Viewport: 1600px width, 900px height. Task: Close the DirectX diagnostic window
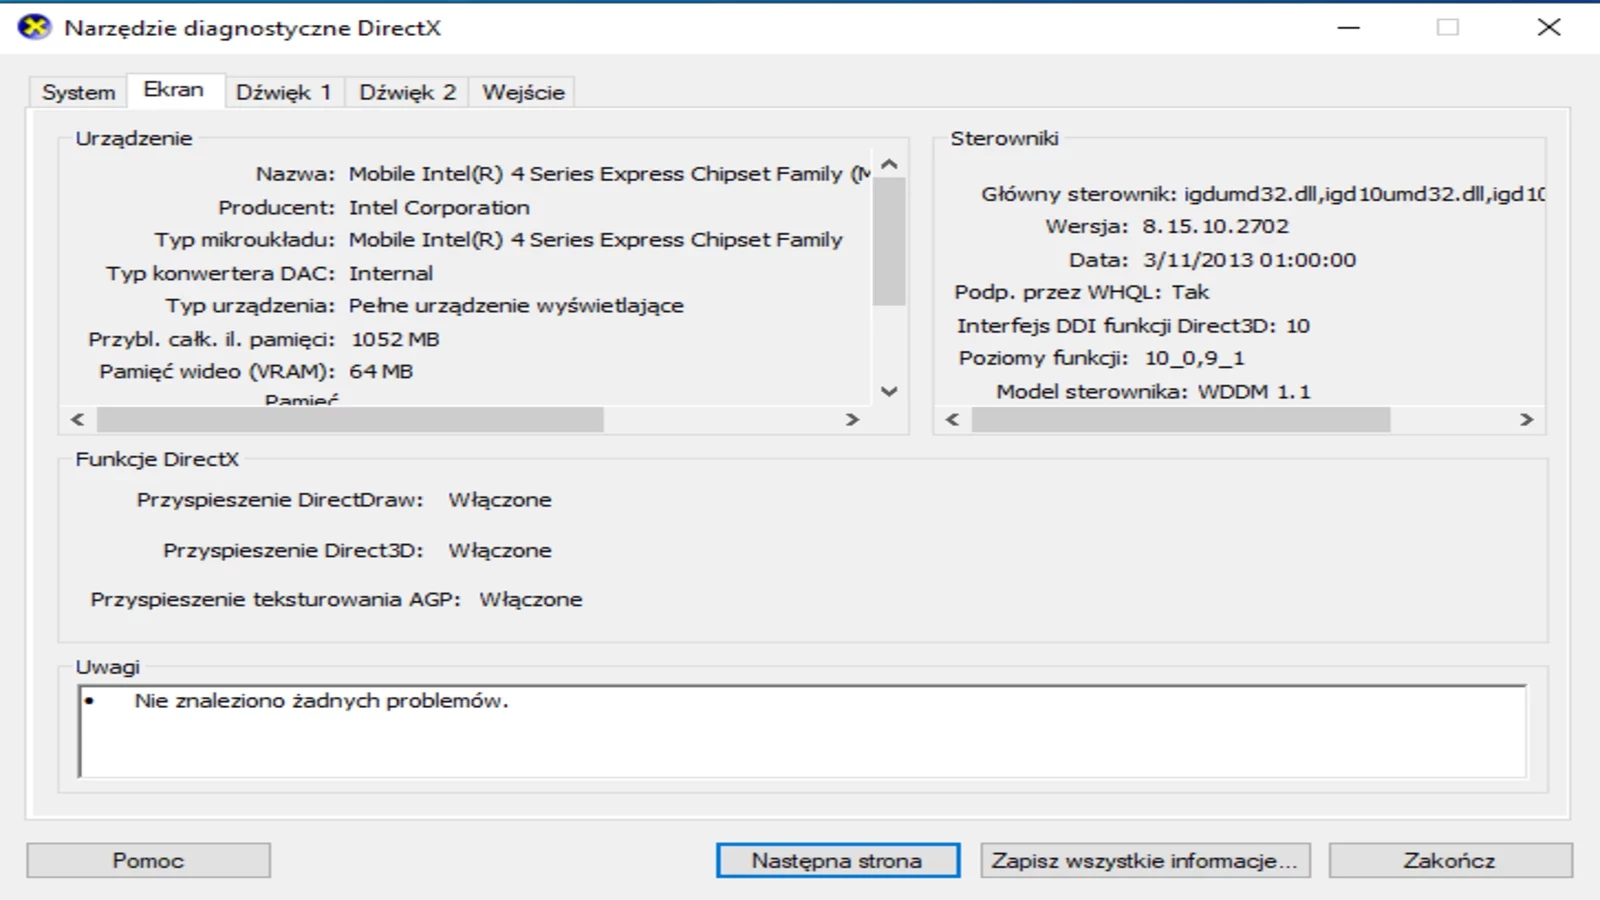1549,27
